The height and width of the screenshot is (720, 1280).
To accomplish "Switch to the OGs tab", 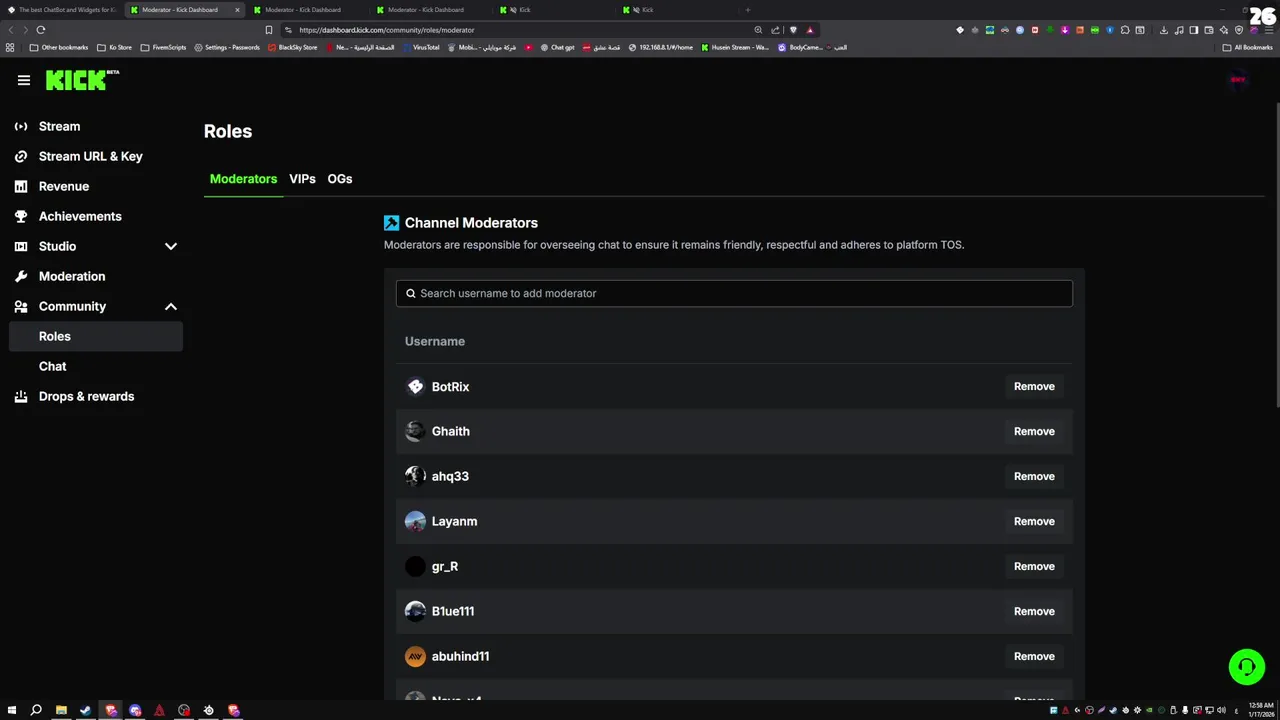I will (340, 179).
